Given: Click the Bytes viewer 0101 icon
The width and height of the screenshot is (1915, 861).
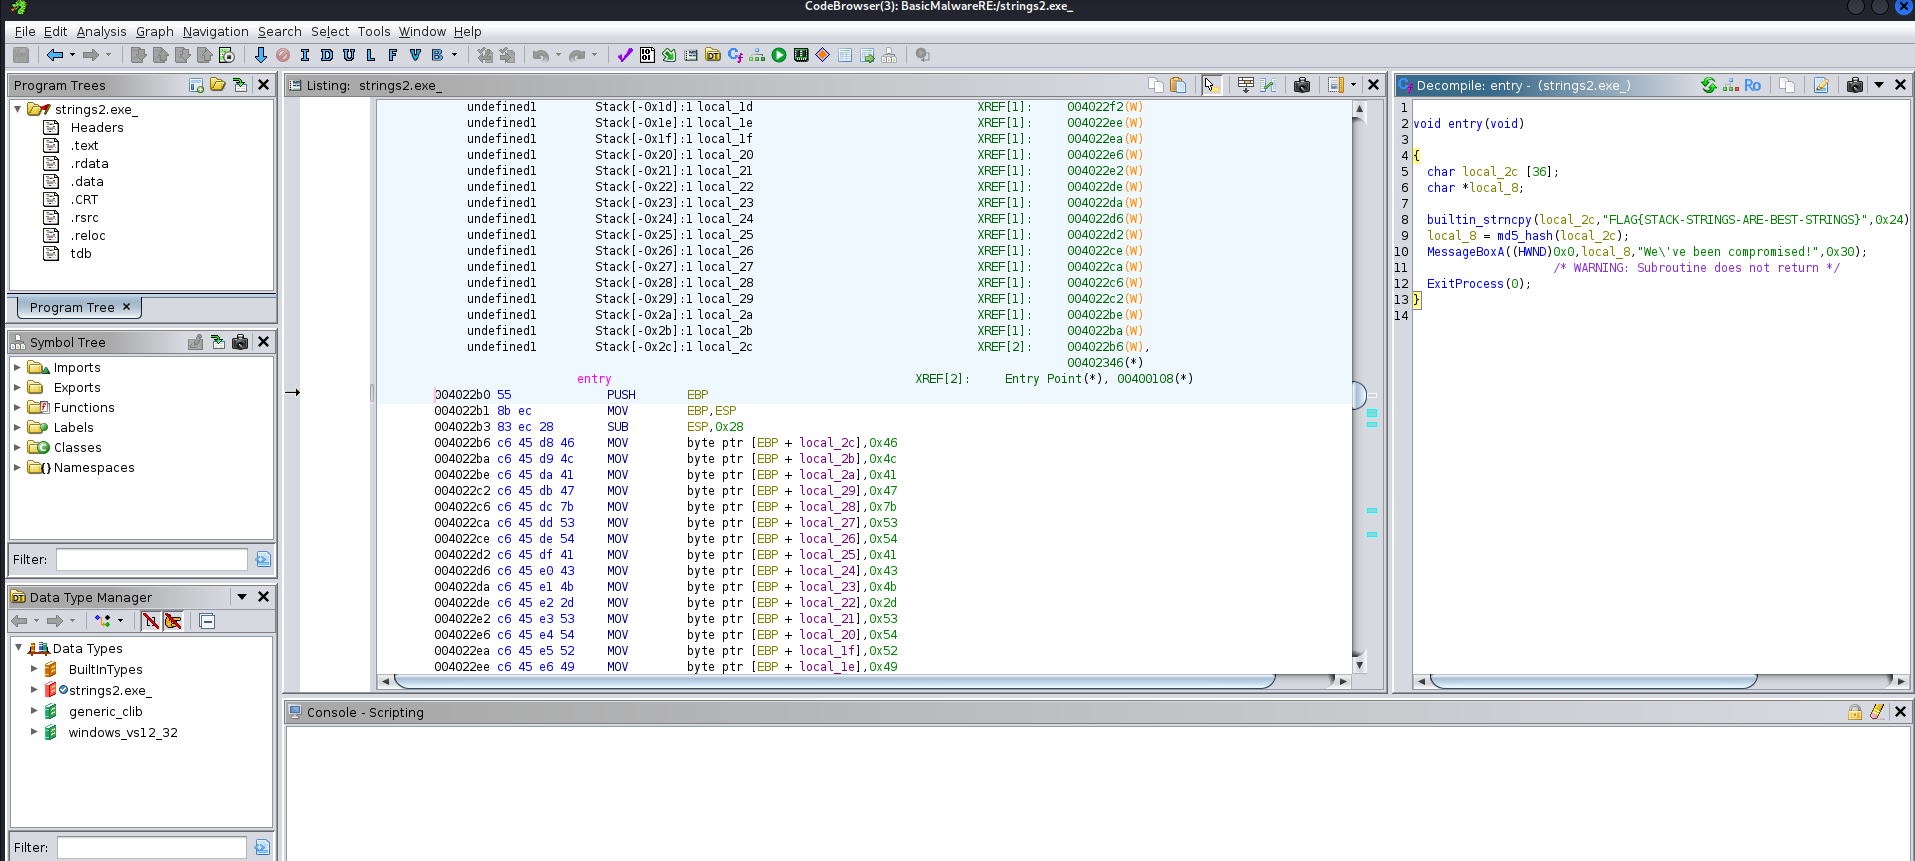Looking at the screenshot, I should [647, 55].
